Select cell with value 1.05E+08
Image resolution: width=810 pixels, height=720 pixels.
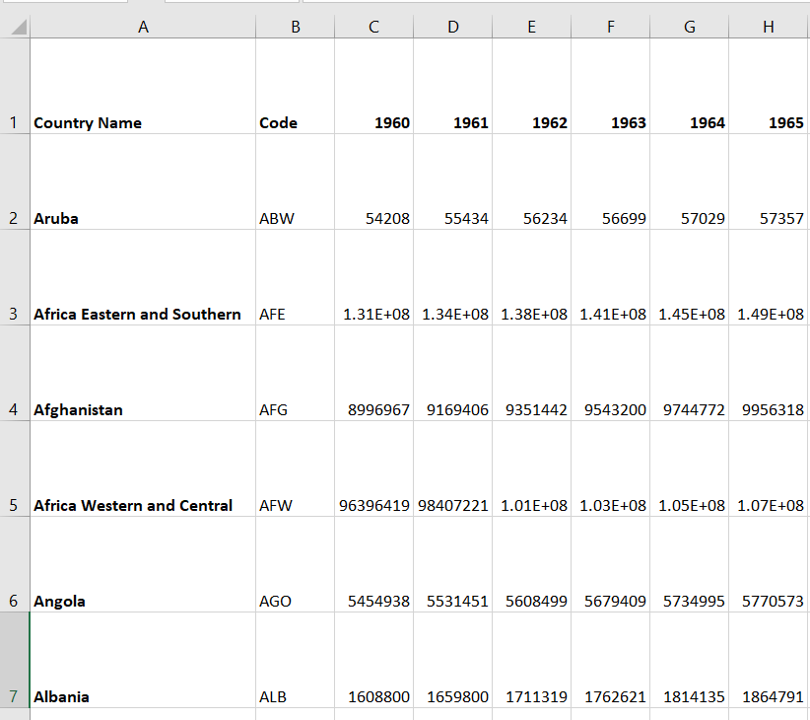pos(689,468)
